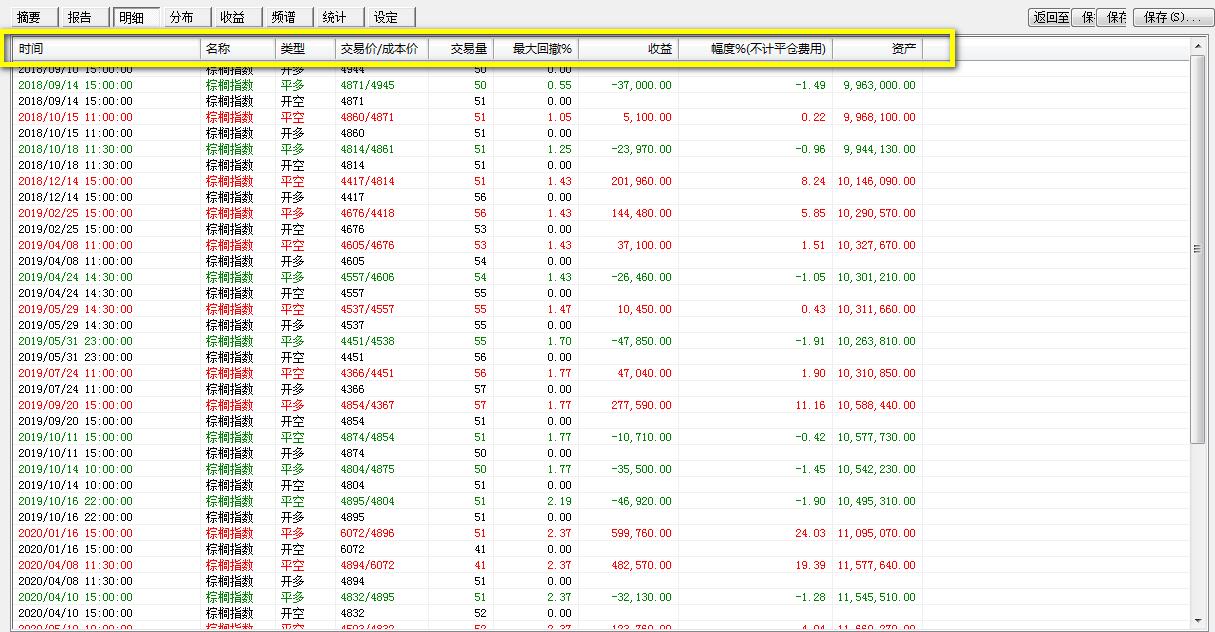
Task: Click the 资产 column header
Action: pyautogui.click(x=877, y=49)
